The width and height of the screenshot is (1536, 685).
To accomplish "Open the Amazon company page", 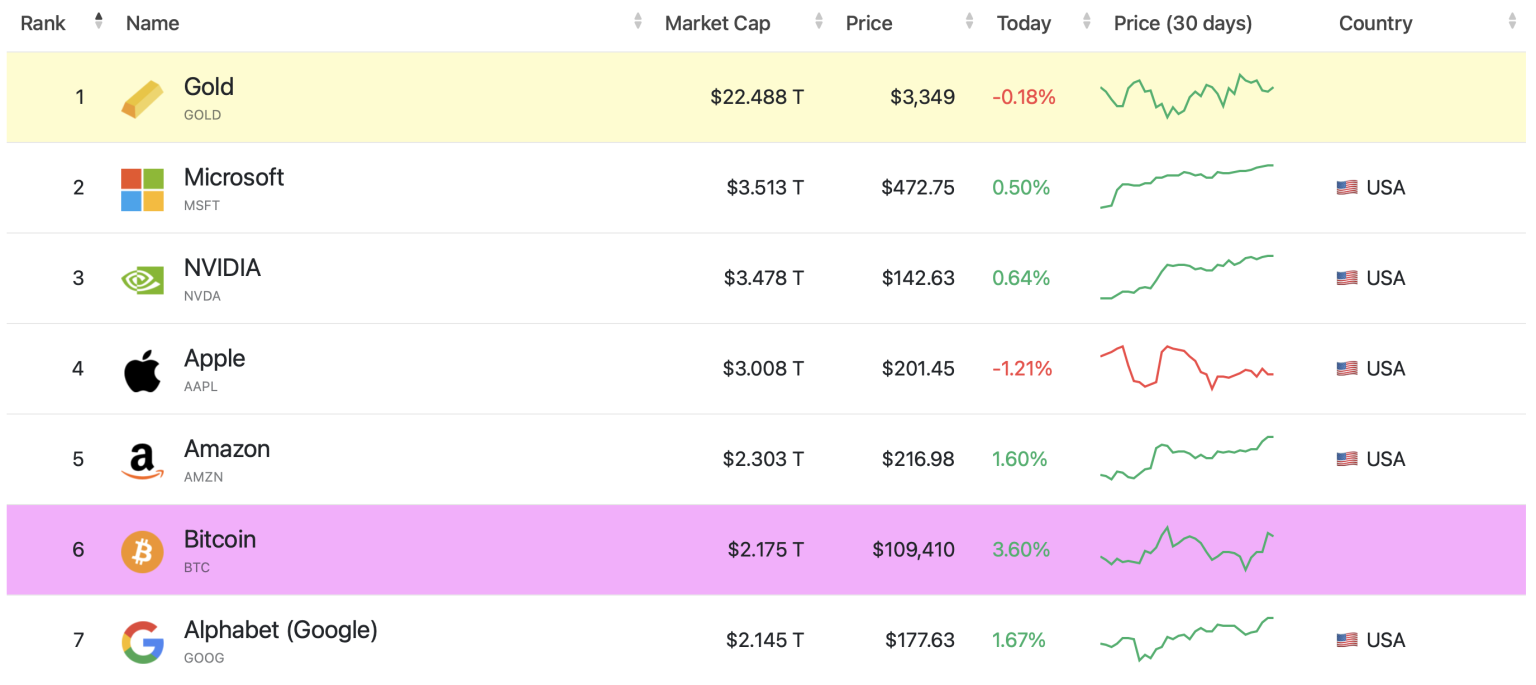I will [x=227, y=449].
